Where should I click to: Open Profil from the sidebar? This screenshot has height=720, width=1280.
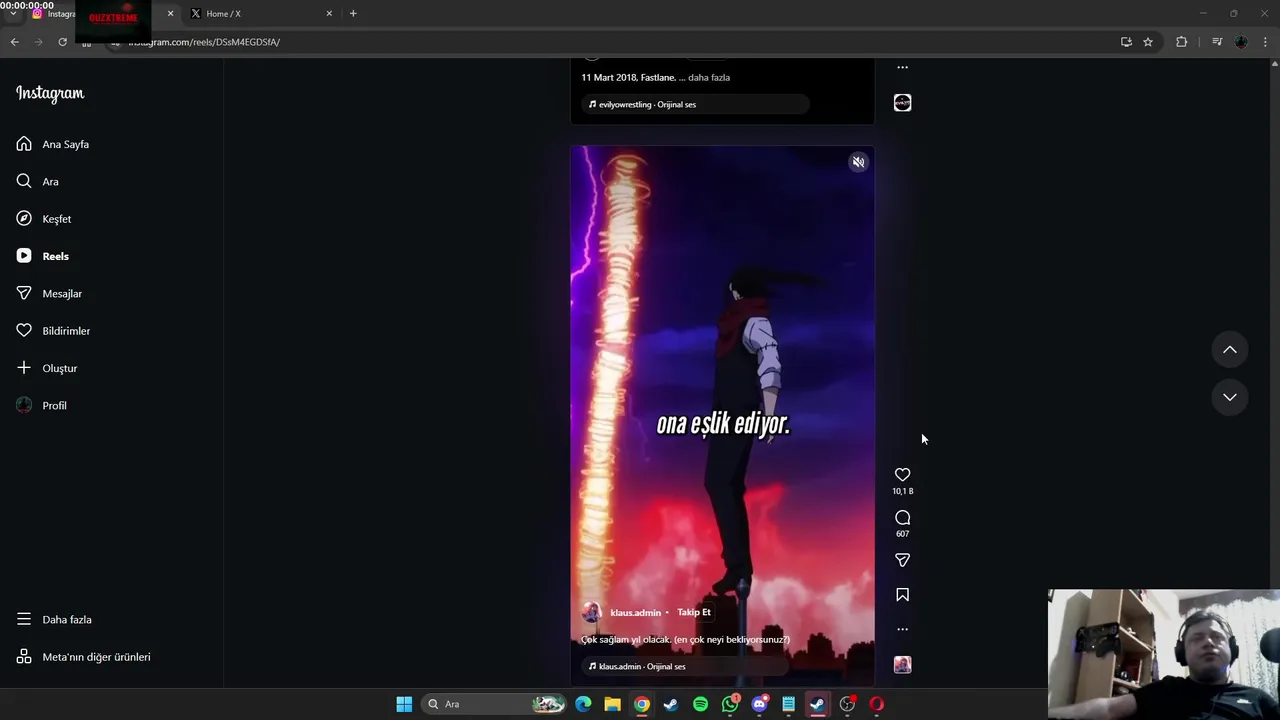tap(42, 405)
